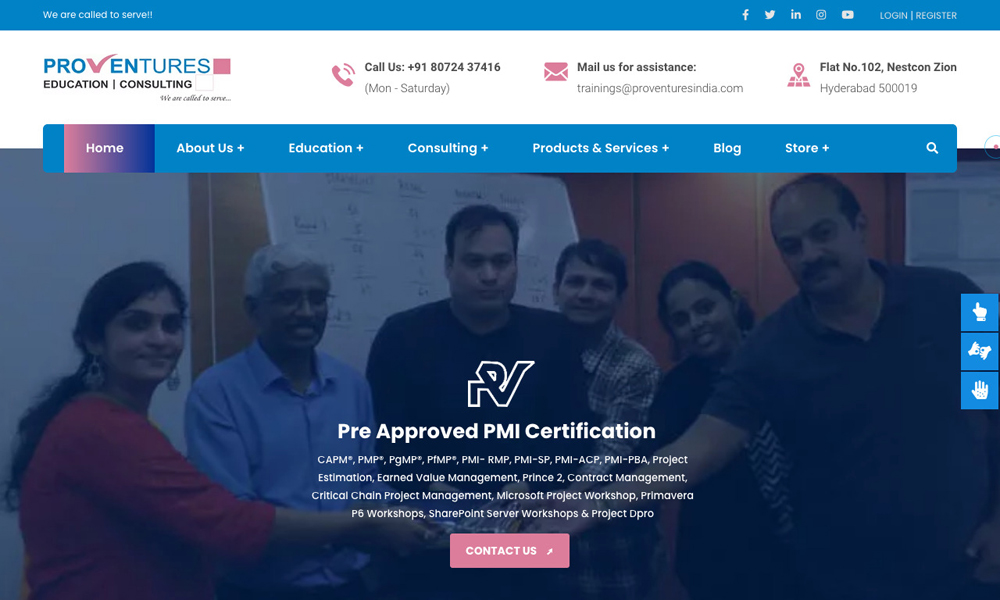
Task: Expand the Consulting + menu
Action: 448,148
